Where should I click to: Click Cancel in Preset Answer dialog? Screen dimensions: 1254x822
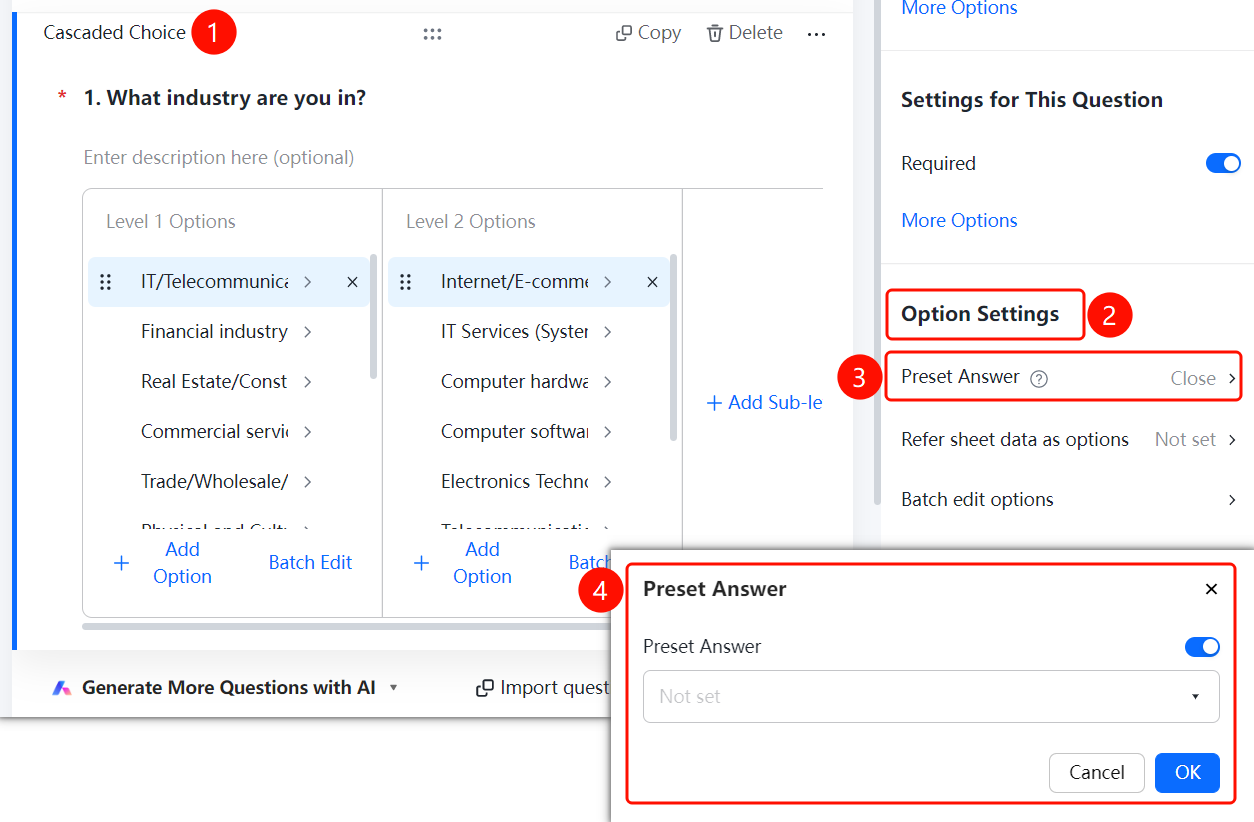coord(1097,773)
